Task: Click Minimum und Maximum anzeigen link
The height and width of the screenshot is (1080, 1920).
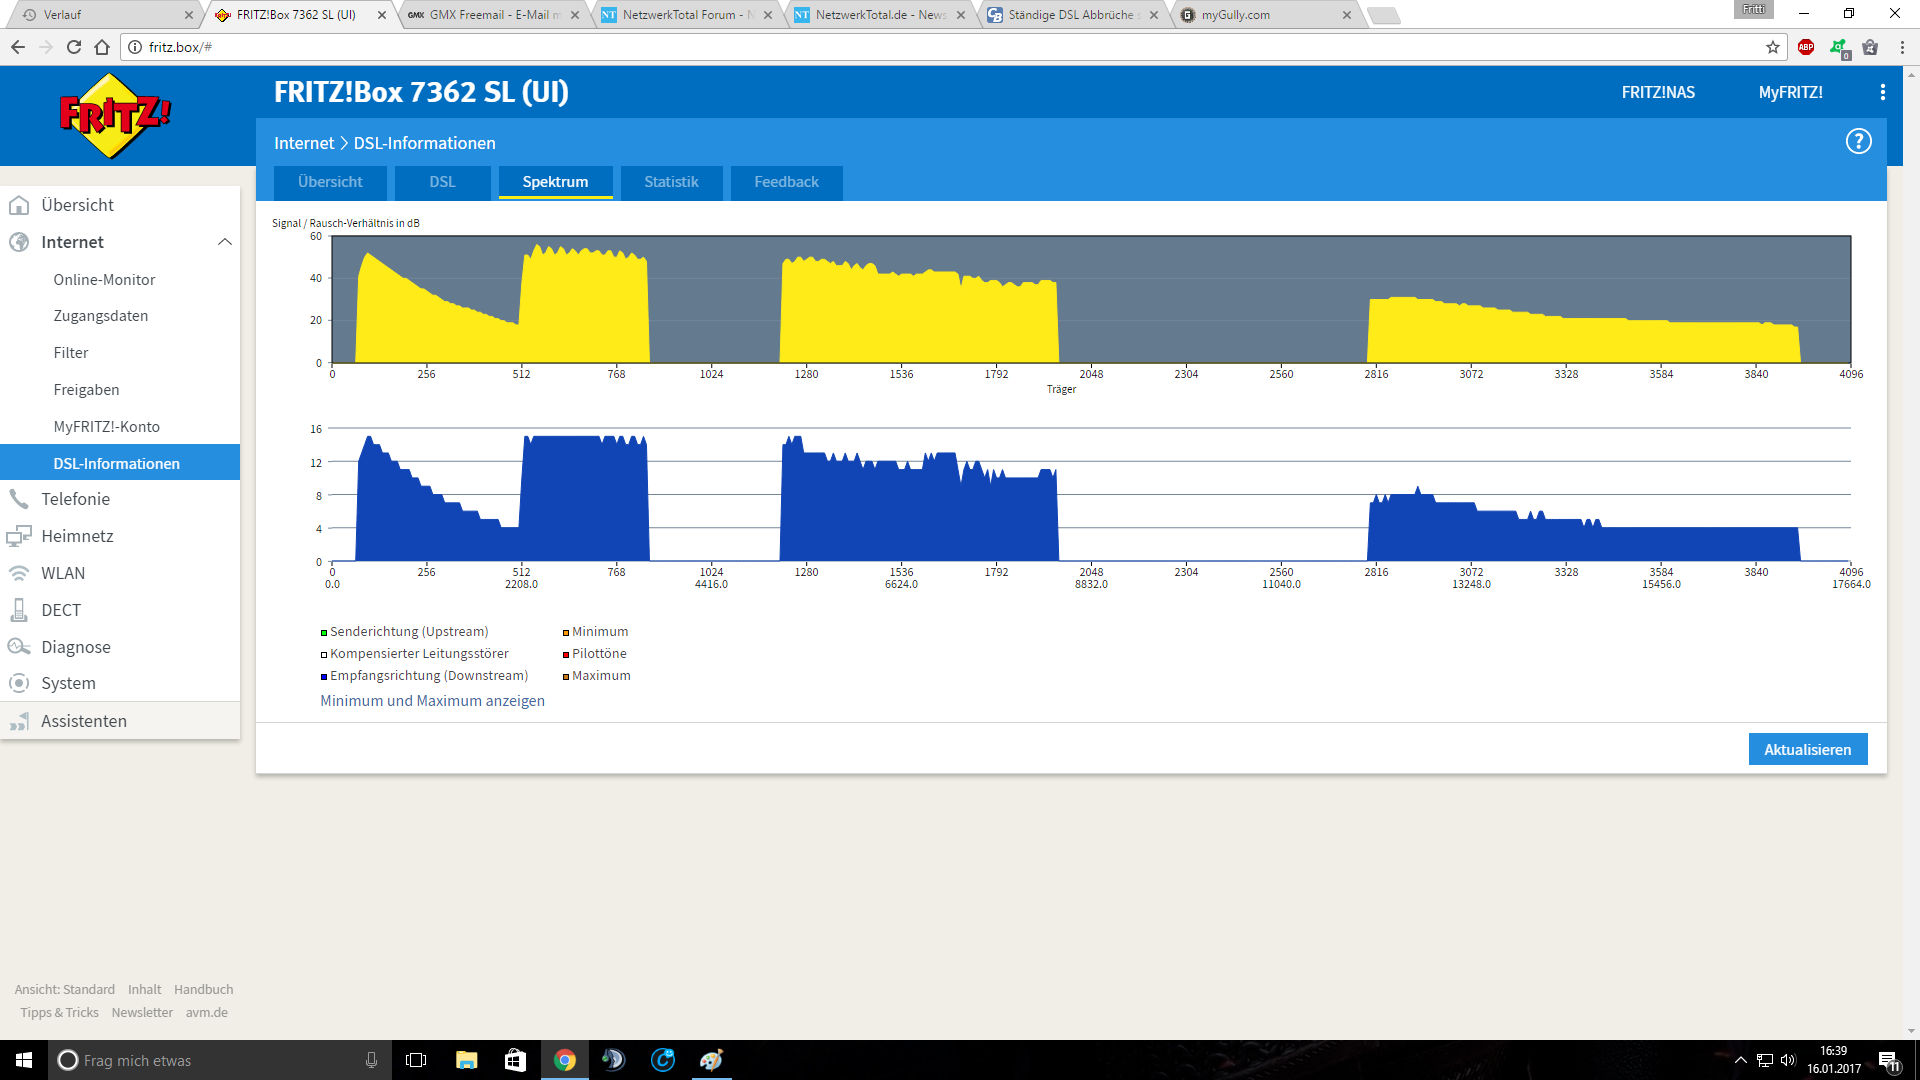Action: pyautogui.click(x=432, y=701)
